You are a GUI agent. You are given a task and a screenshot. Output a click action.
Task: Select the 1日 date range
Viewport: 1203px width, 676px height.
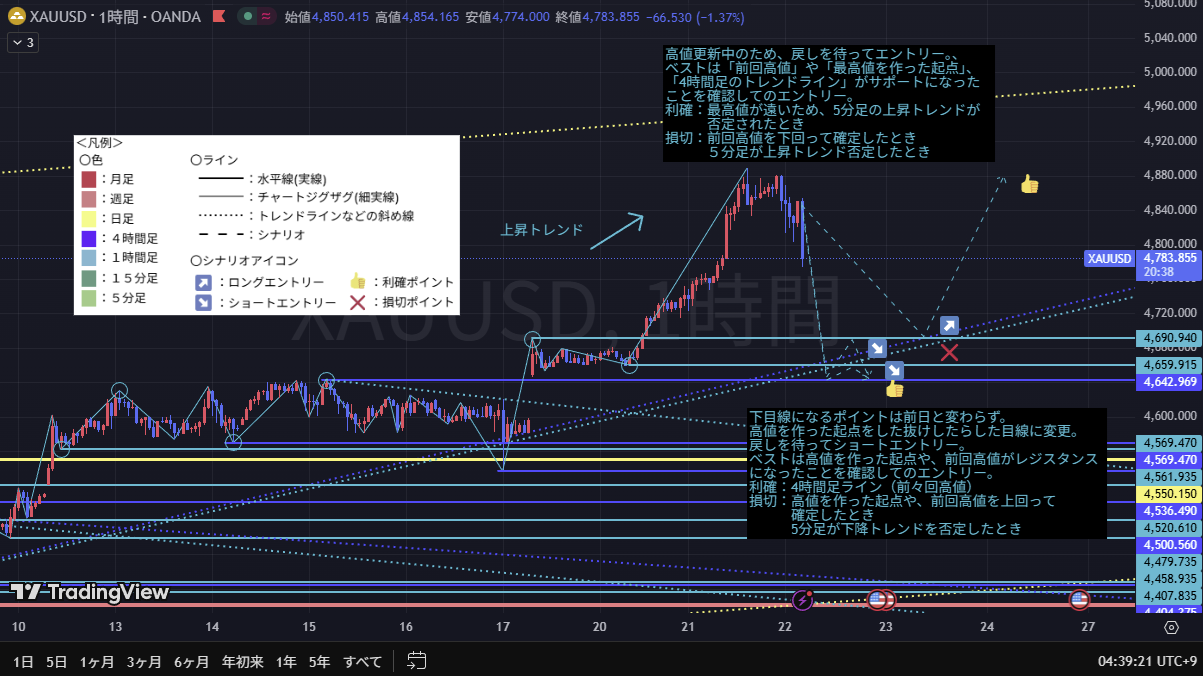23,661
